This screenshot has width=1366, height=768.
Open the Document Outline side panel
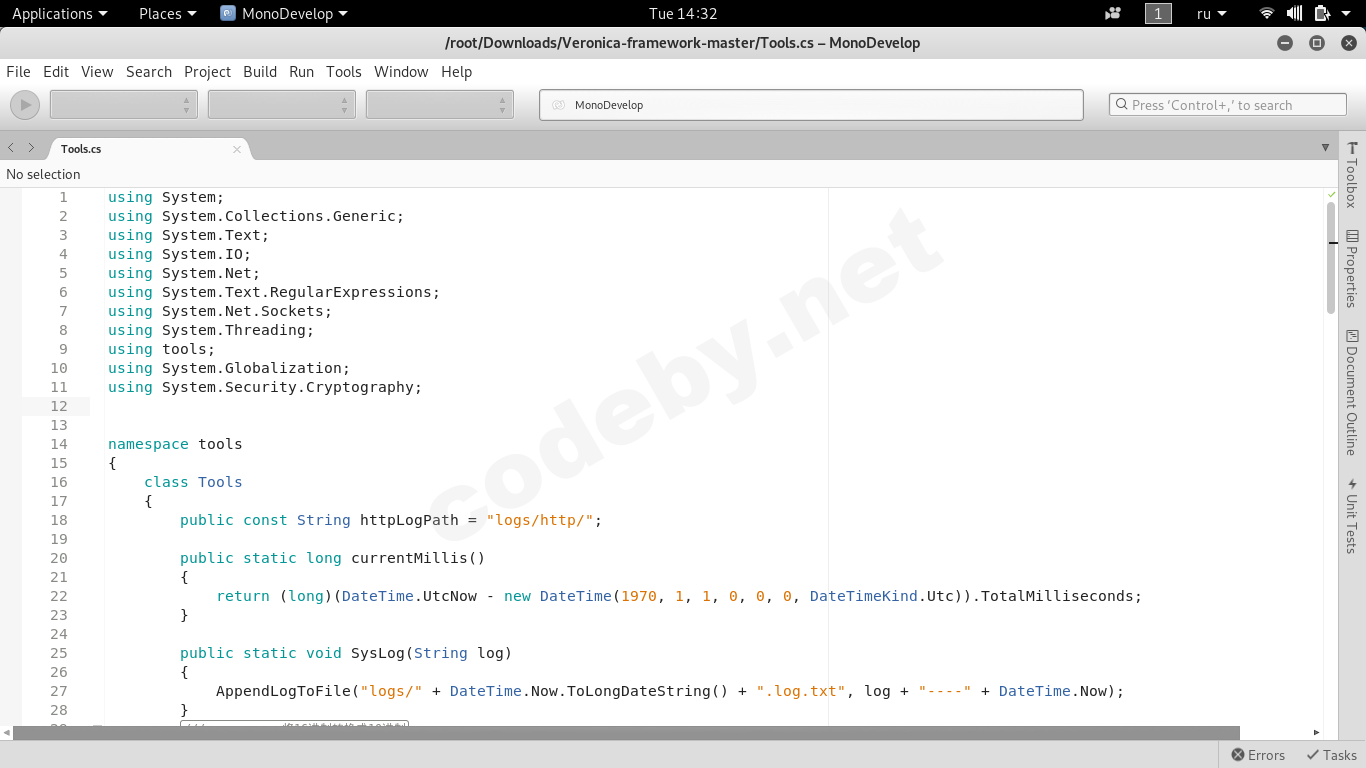(1352, 391)
